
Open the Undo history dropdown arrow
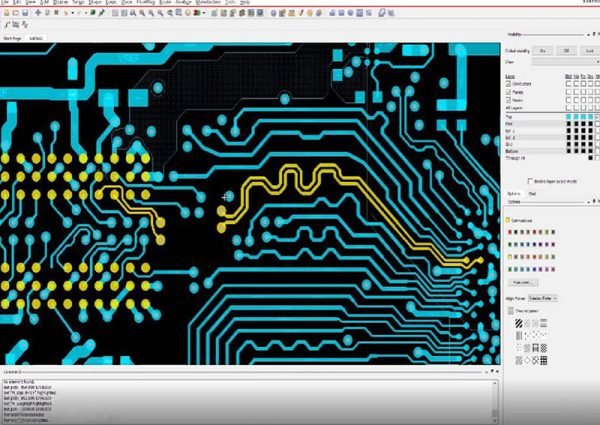click(x=72, y=13)
